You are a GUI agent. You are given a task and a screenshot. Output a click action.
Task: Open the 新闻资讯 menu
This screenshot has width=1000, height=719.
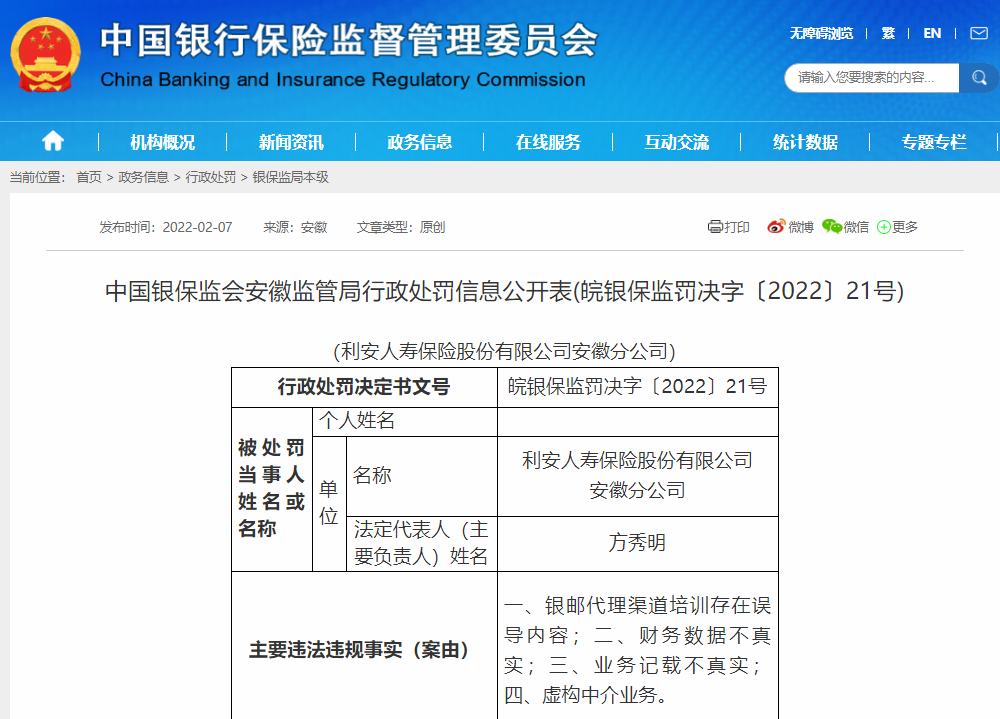[291, 142]
